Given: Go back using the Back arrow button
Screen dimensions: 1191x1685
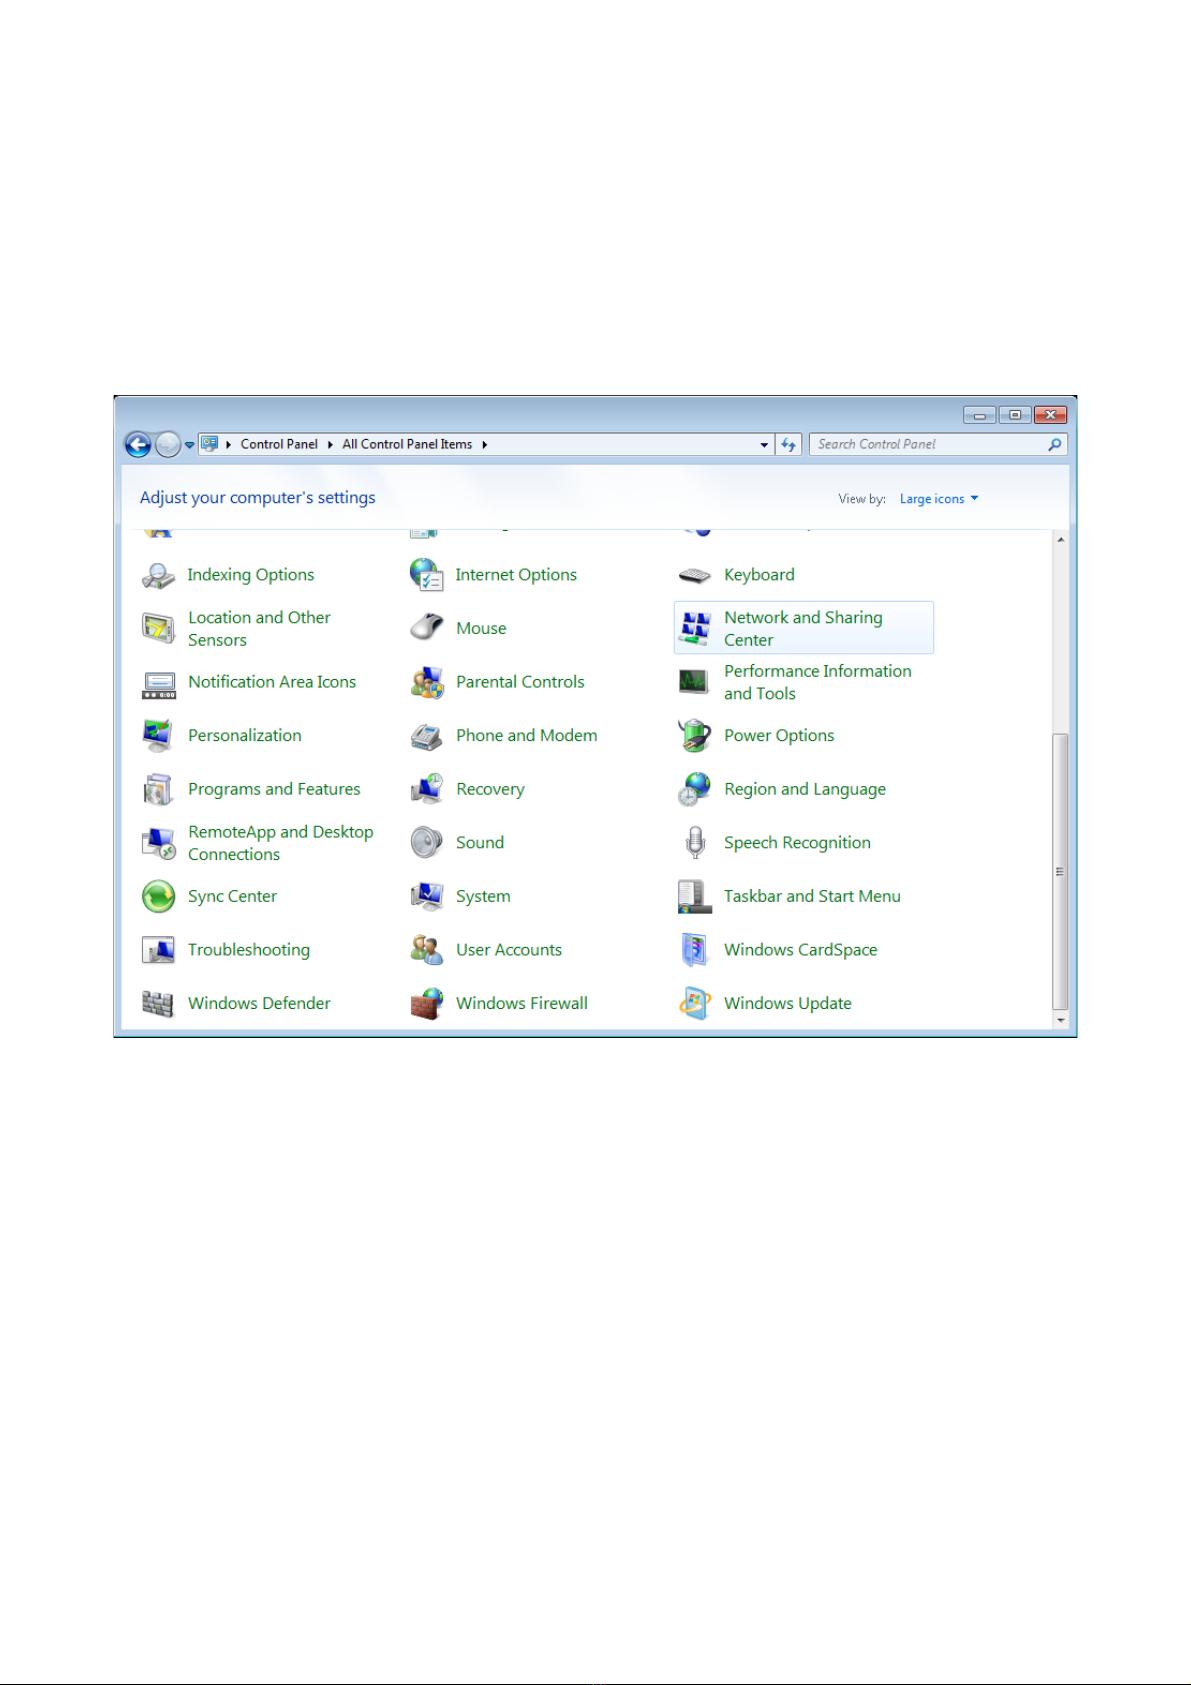Looking at the screenshot, I should [x=138, y=445].
